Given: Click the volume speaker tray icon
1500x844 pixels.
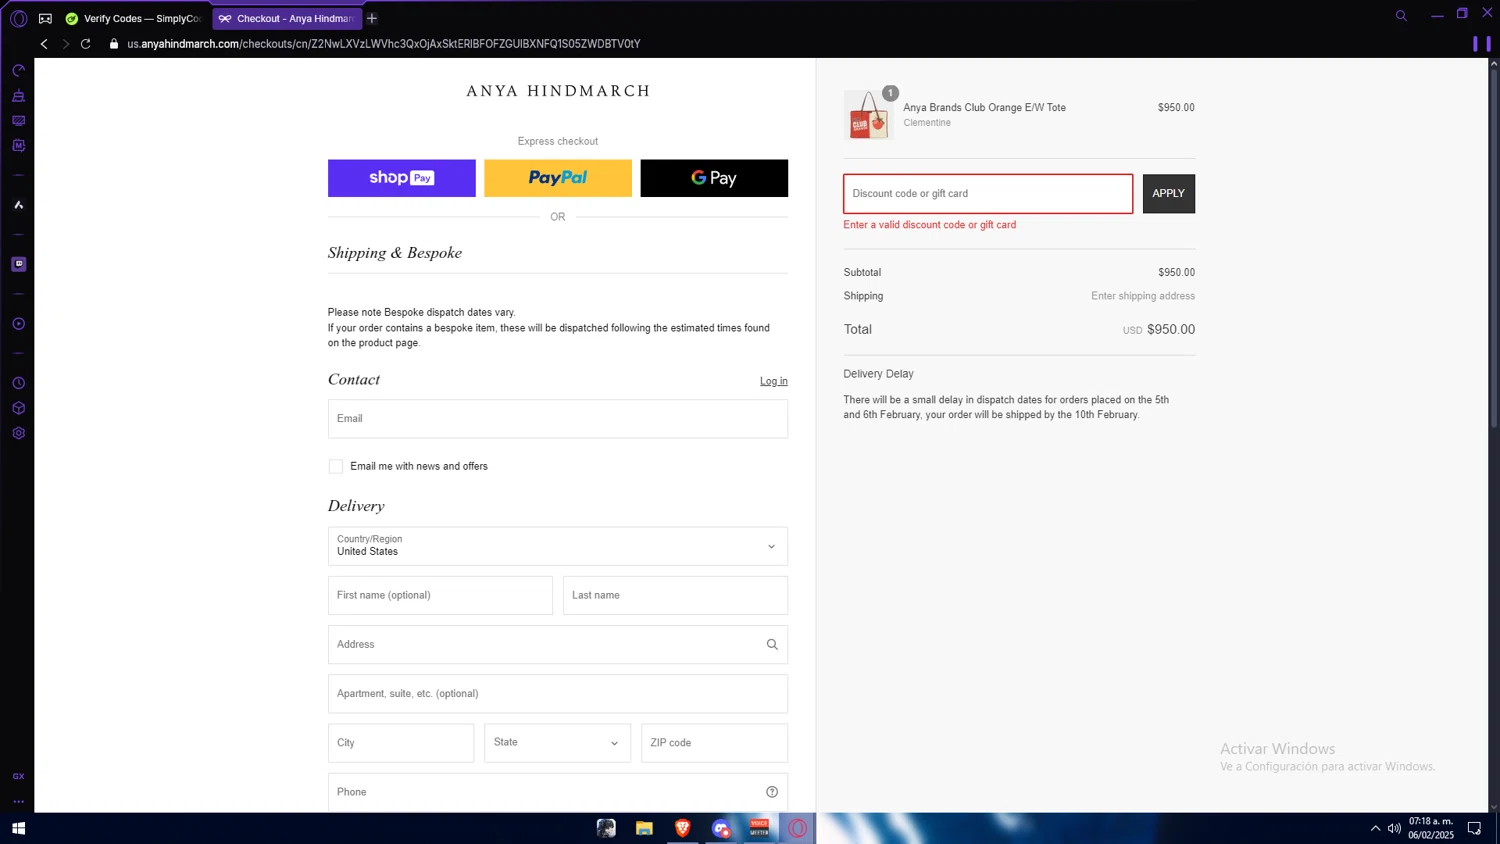Looking at the screenshot, I should point(1394,828).
